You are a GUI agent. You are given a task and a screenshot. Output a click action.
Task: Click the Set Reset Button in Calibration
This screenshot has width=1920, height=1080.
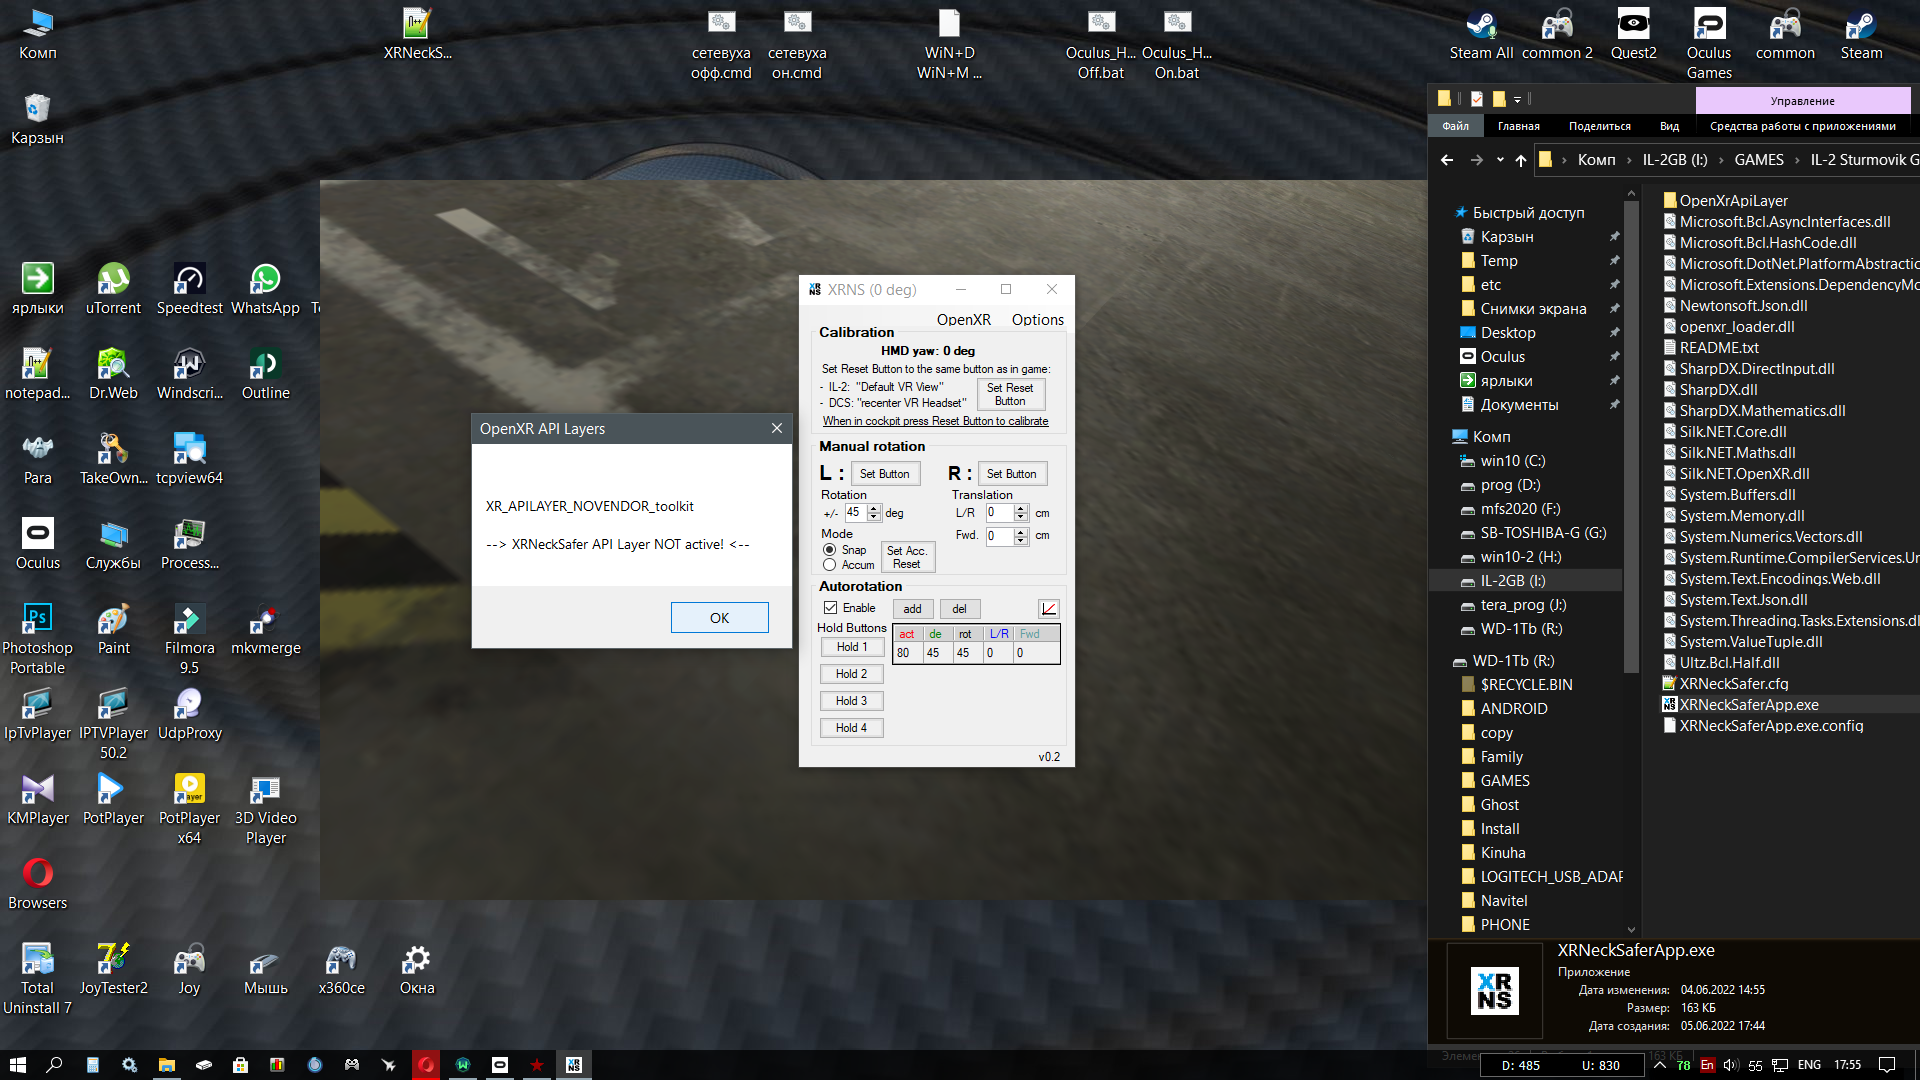(x=1010, y=394)
